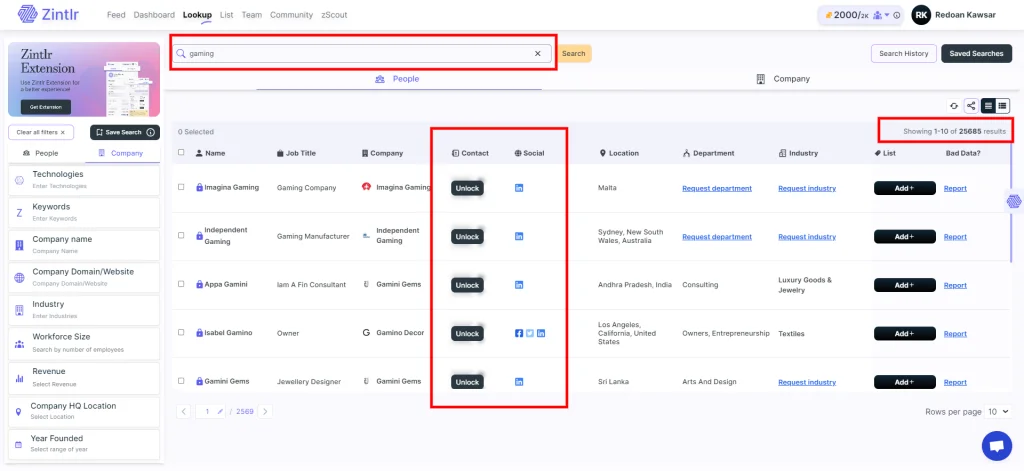The width and height of the screenshot is (1024, 471).
Task: Expand the credits dropdown arrow
Action: coord(887,15)
